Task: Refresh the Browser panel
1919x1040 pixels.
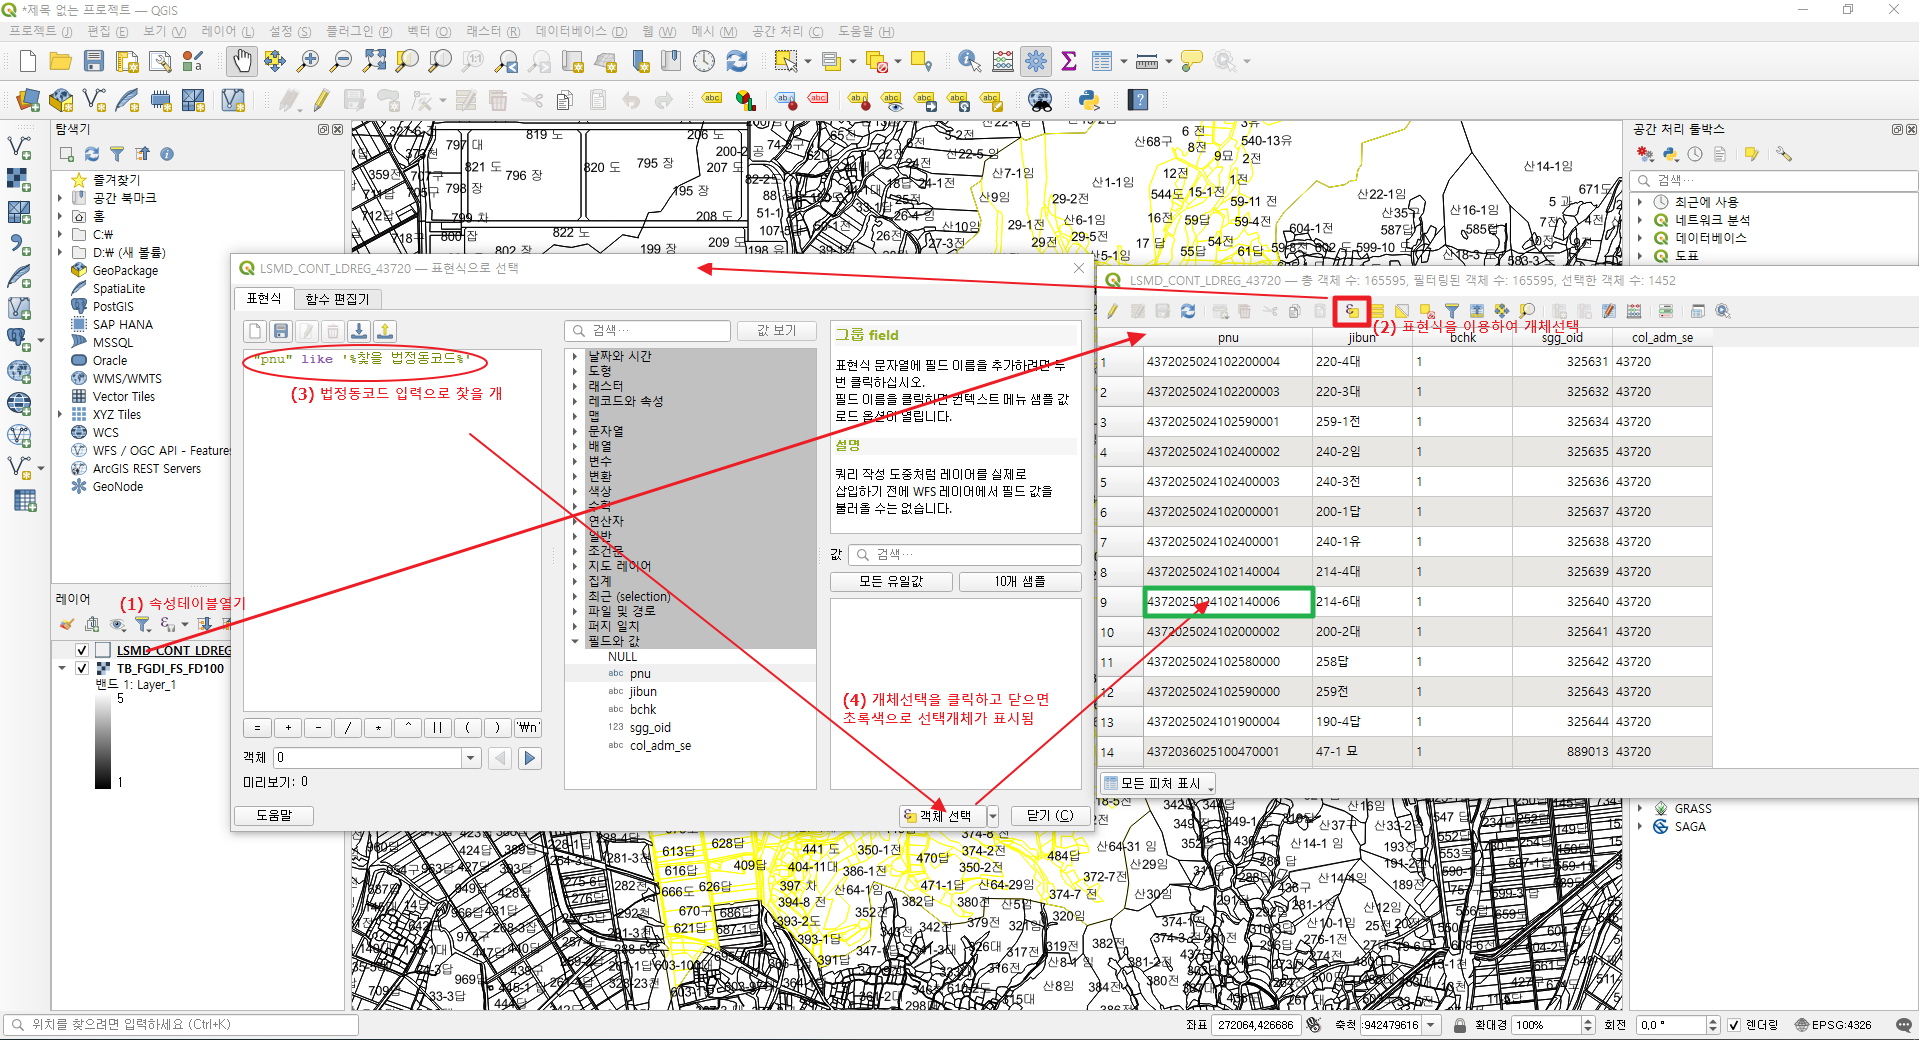Action: (x=92, y=154)
